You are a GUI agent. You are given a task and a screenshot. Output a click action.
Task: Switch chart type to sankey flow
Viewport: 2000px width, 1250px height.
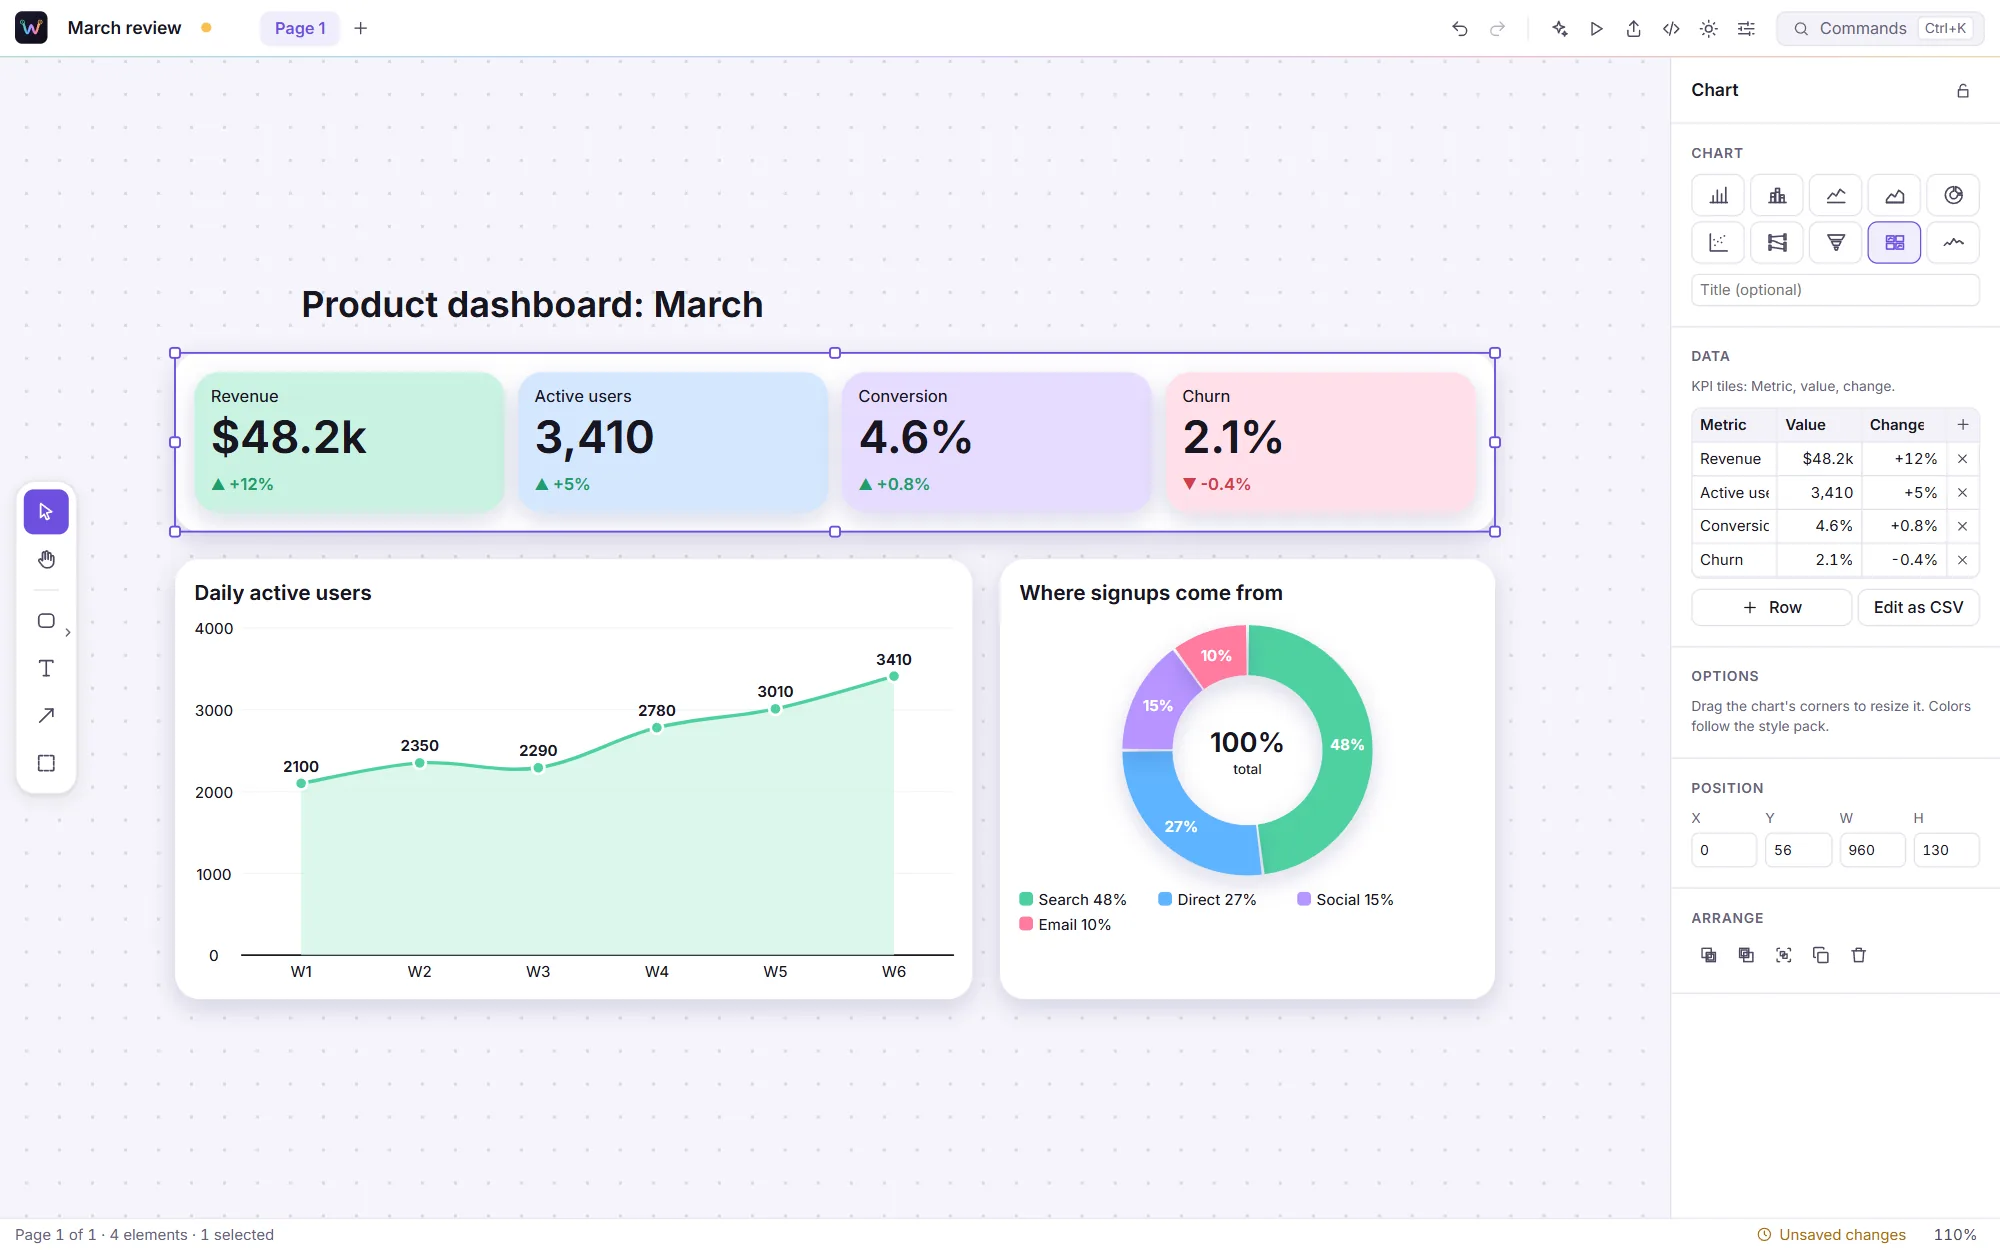coord(1777,242)
